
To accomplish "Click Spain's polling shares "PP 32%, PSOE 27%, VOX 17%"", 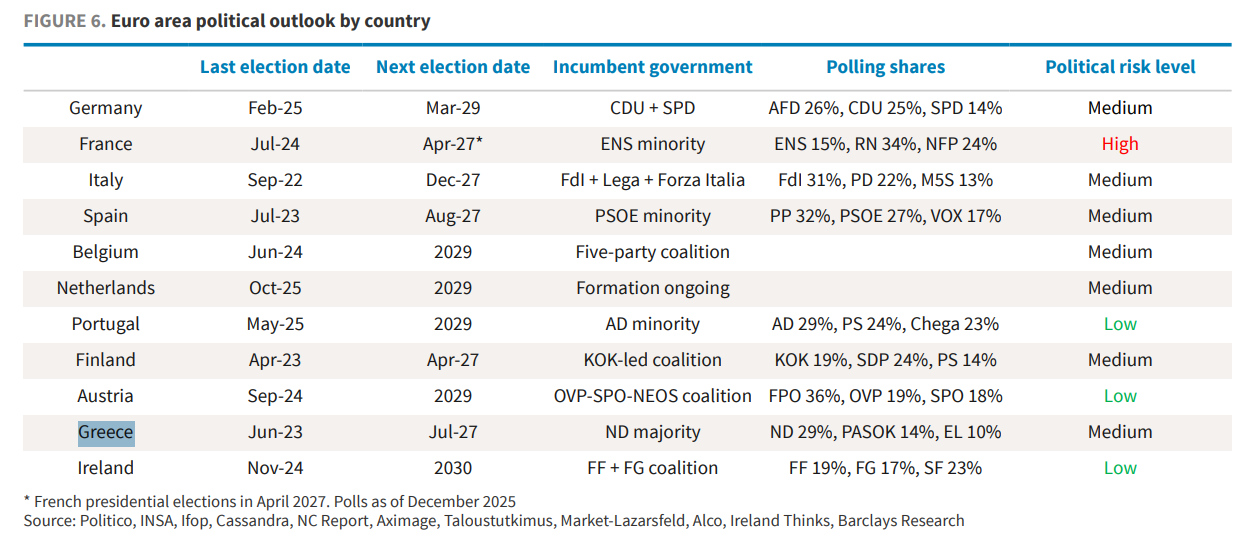I will click(x=885, y=216).
